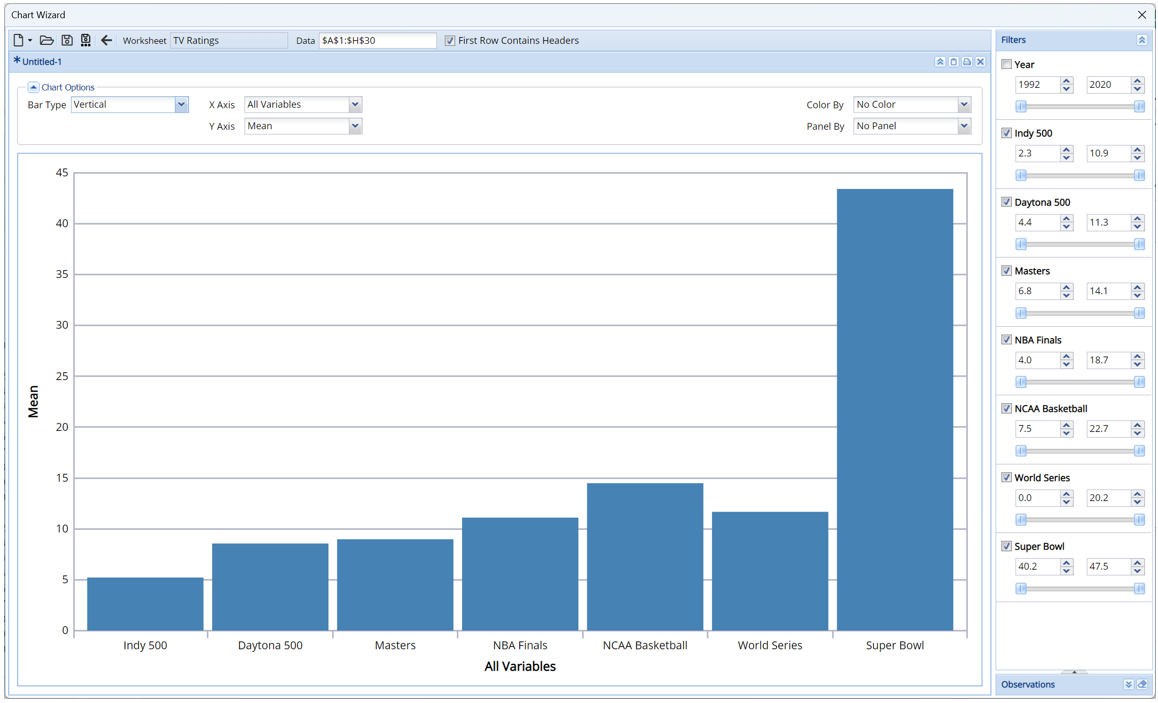Click the Save As icon in toolbar

click(x=86, y=41)
